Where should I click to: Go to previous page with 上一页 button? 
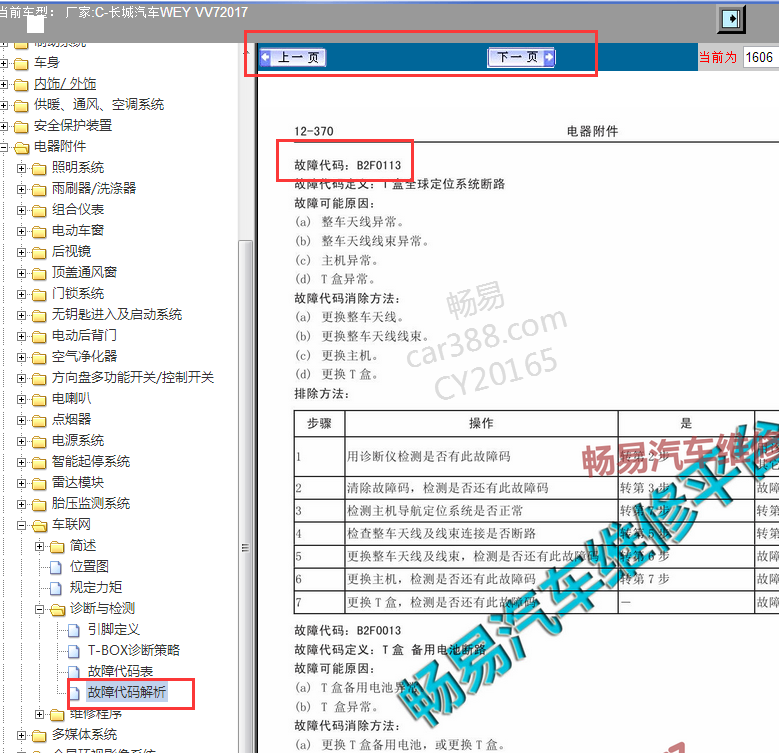pos(293,58)
